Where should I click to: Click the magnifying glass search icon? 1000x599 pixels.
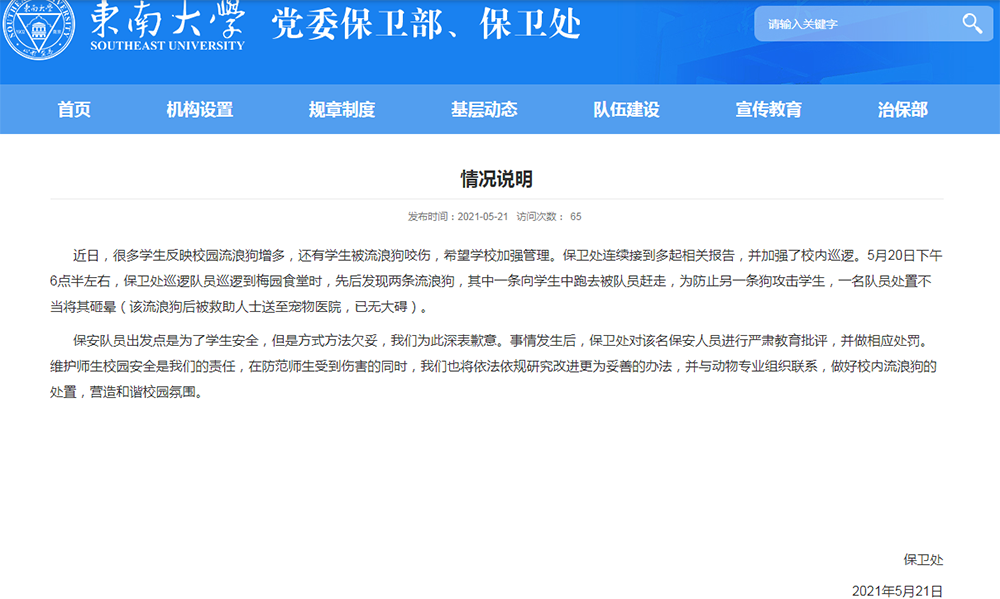click(972, 24)
